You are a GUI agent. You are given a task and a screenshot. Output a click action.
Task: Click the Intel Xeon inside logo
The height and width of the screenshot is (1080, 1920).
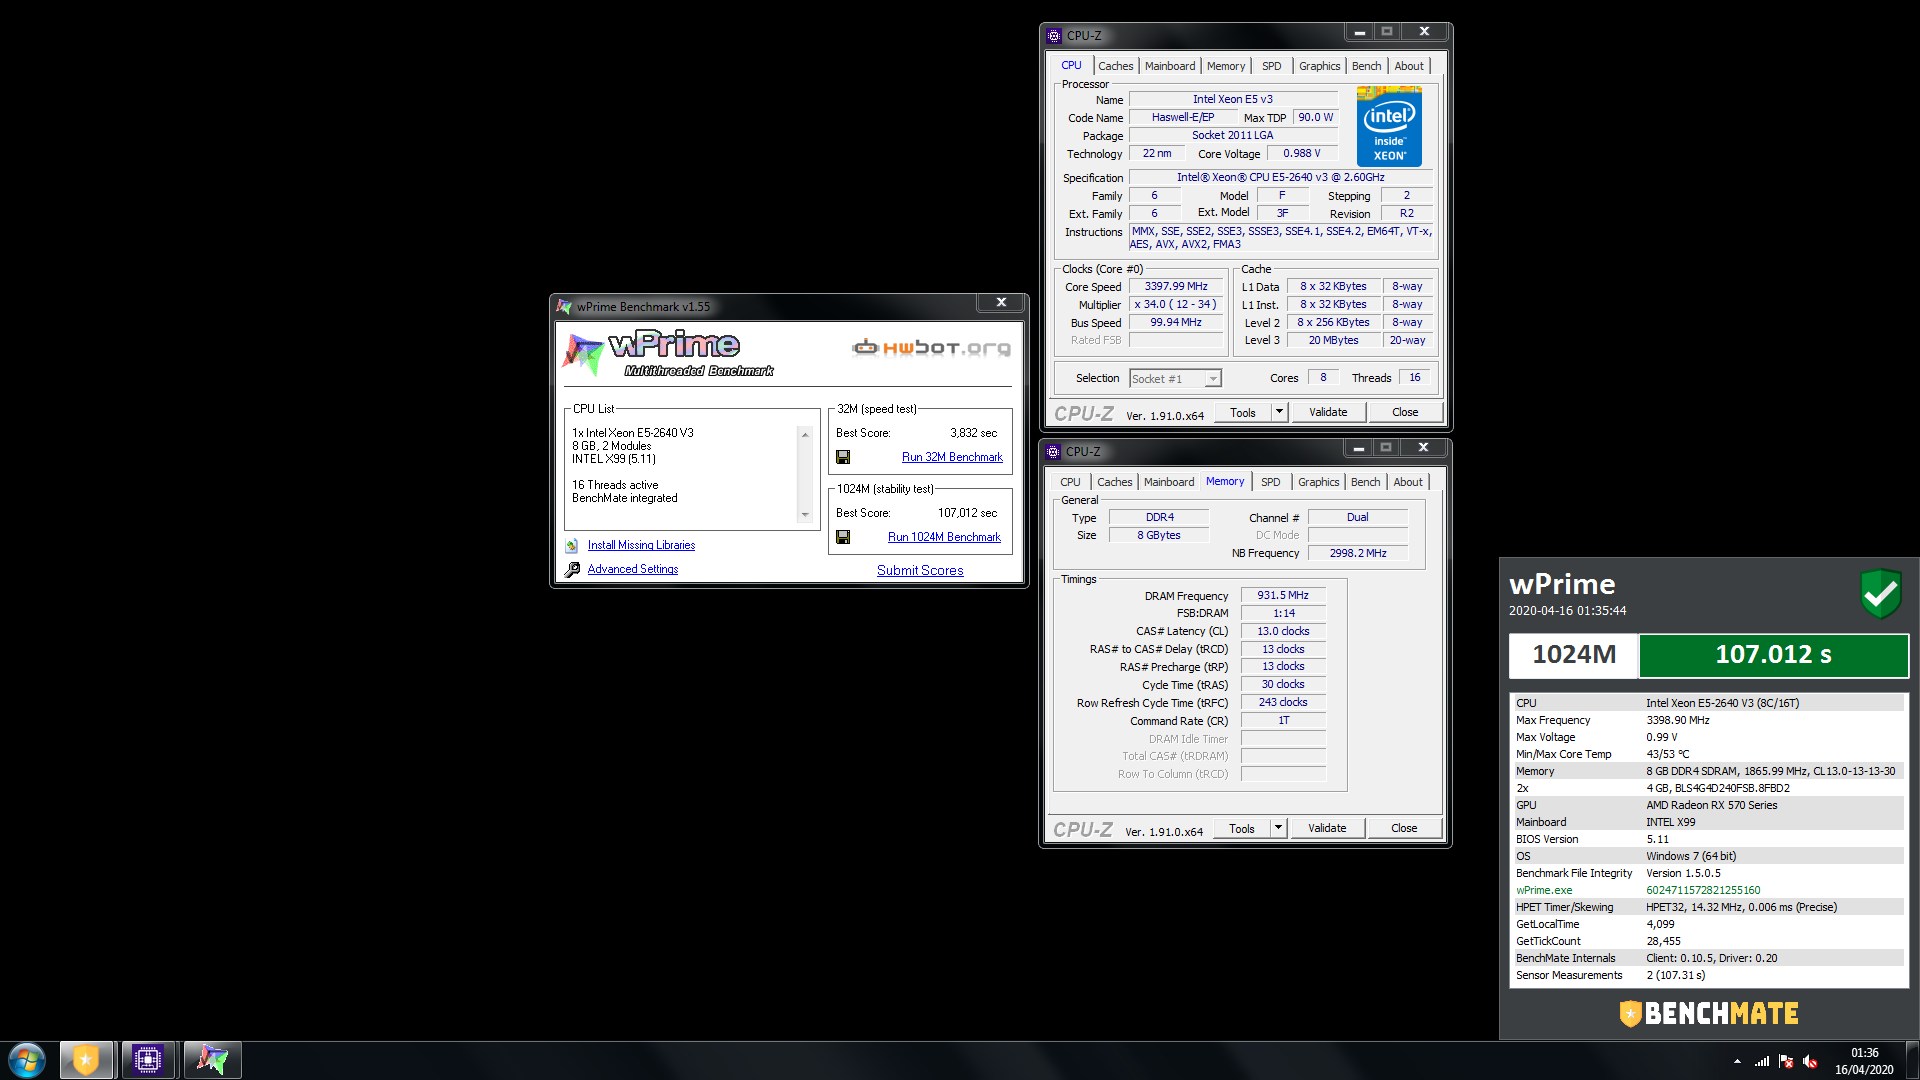pos(1389,126)
